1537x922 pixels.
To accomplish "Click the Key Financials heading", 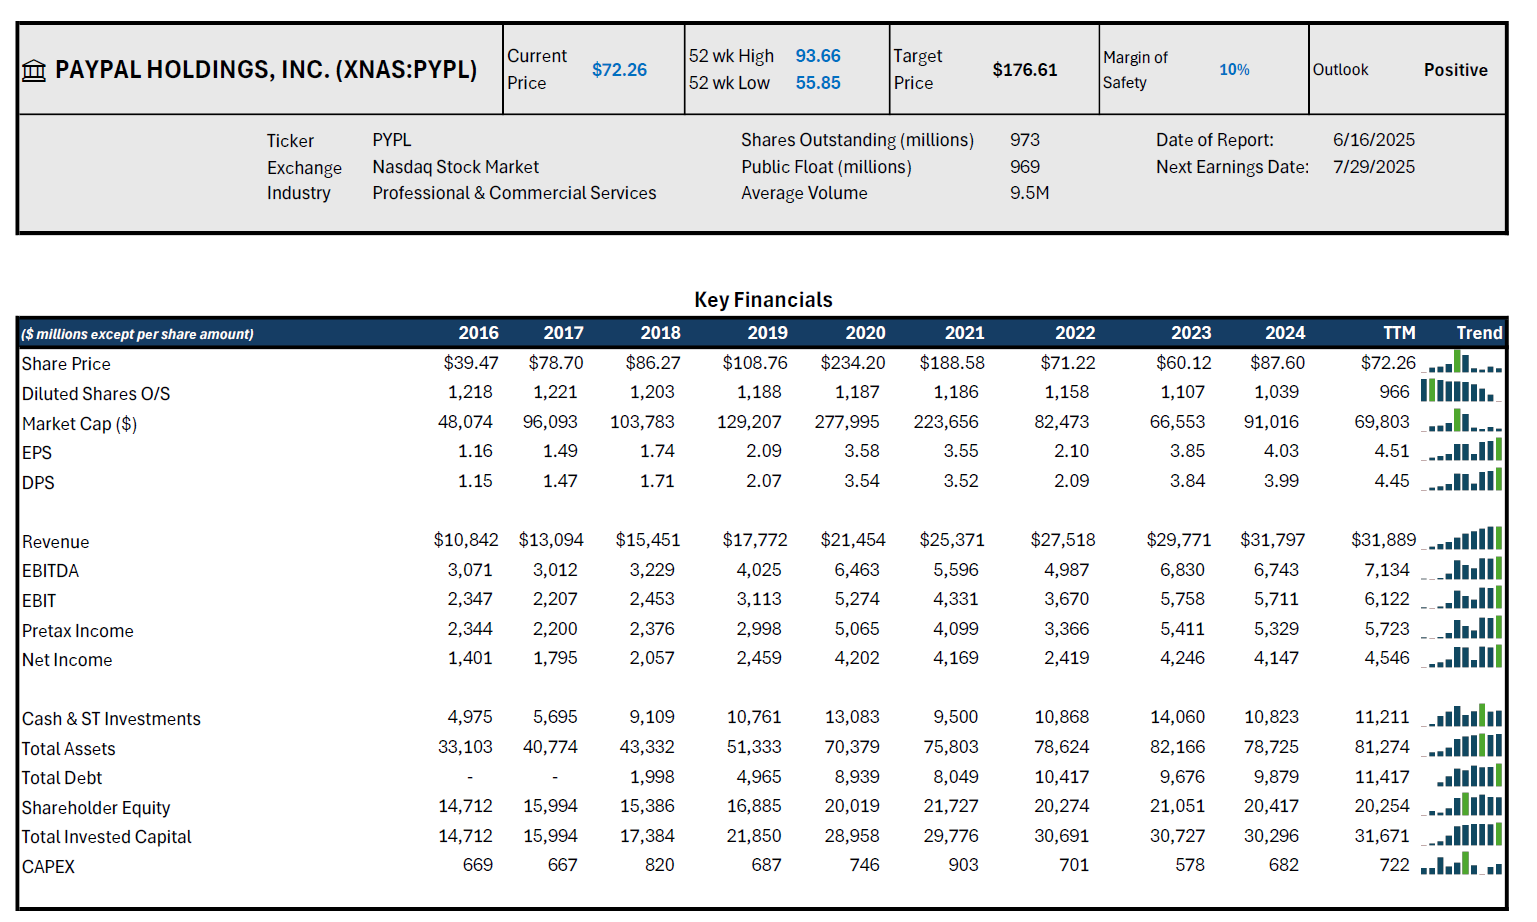I will [x=763, y=300].
